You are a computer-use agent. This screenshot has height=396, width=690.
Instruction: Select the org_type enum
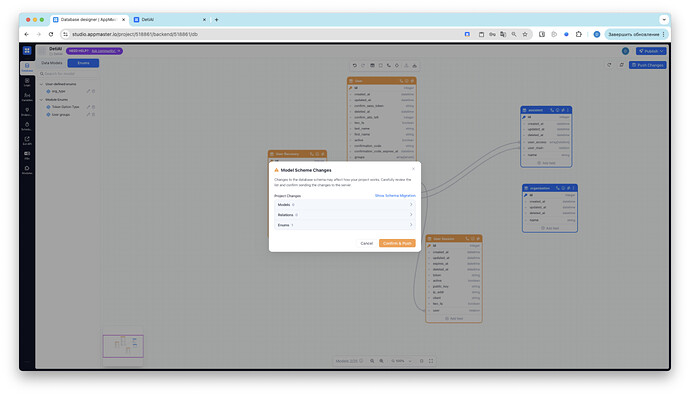[x=59, y=91]
